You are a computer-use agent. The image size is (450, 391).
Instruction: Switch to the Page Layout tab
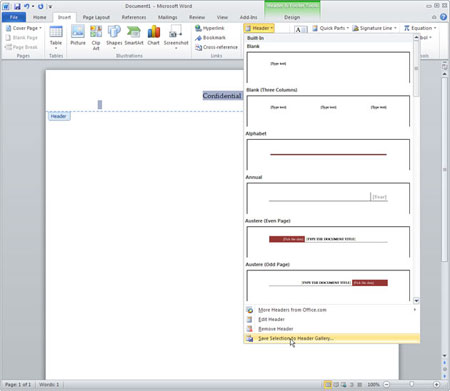(96, 17)
